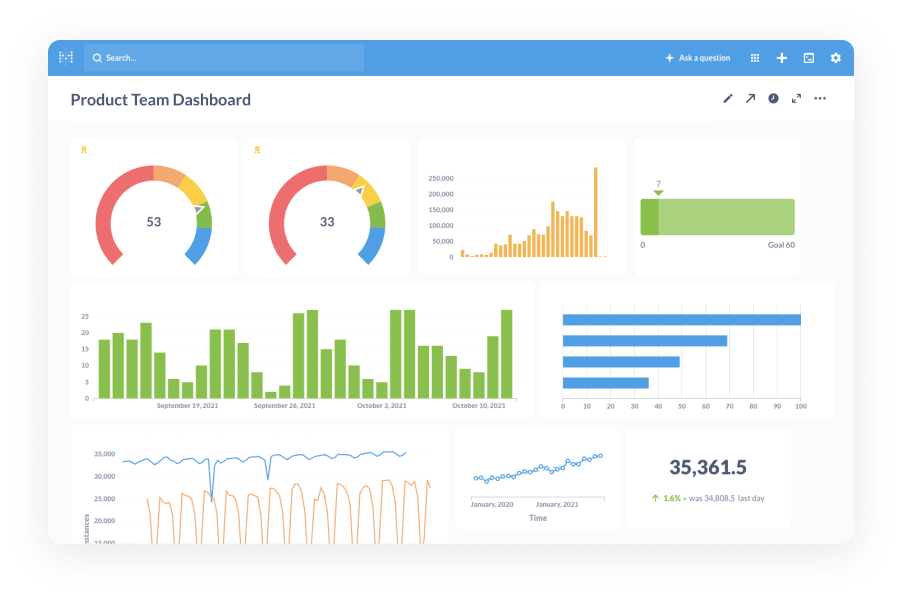Open the browse data grid icon
Image resolution: width=902 pixels, height=600 pixels.
(x=755, y=57)
